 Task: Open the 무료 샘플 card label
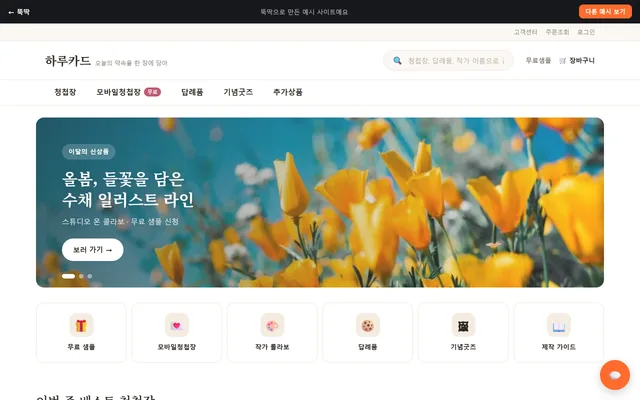pyautogui.click(x=81, y=347)
